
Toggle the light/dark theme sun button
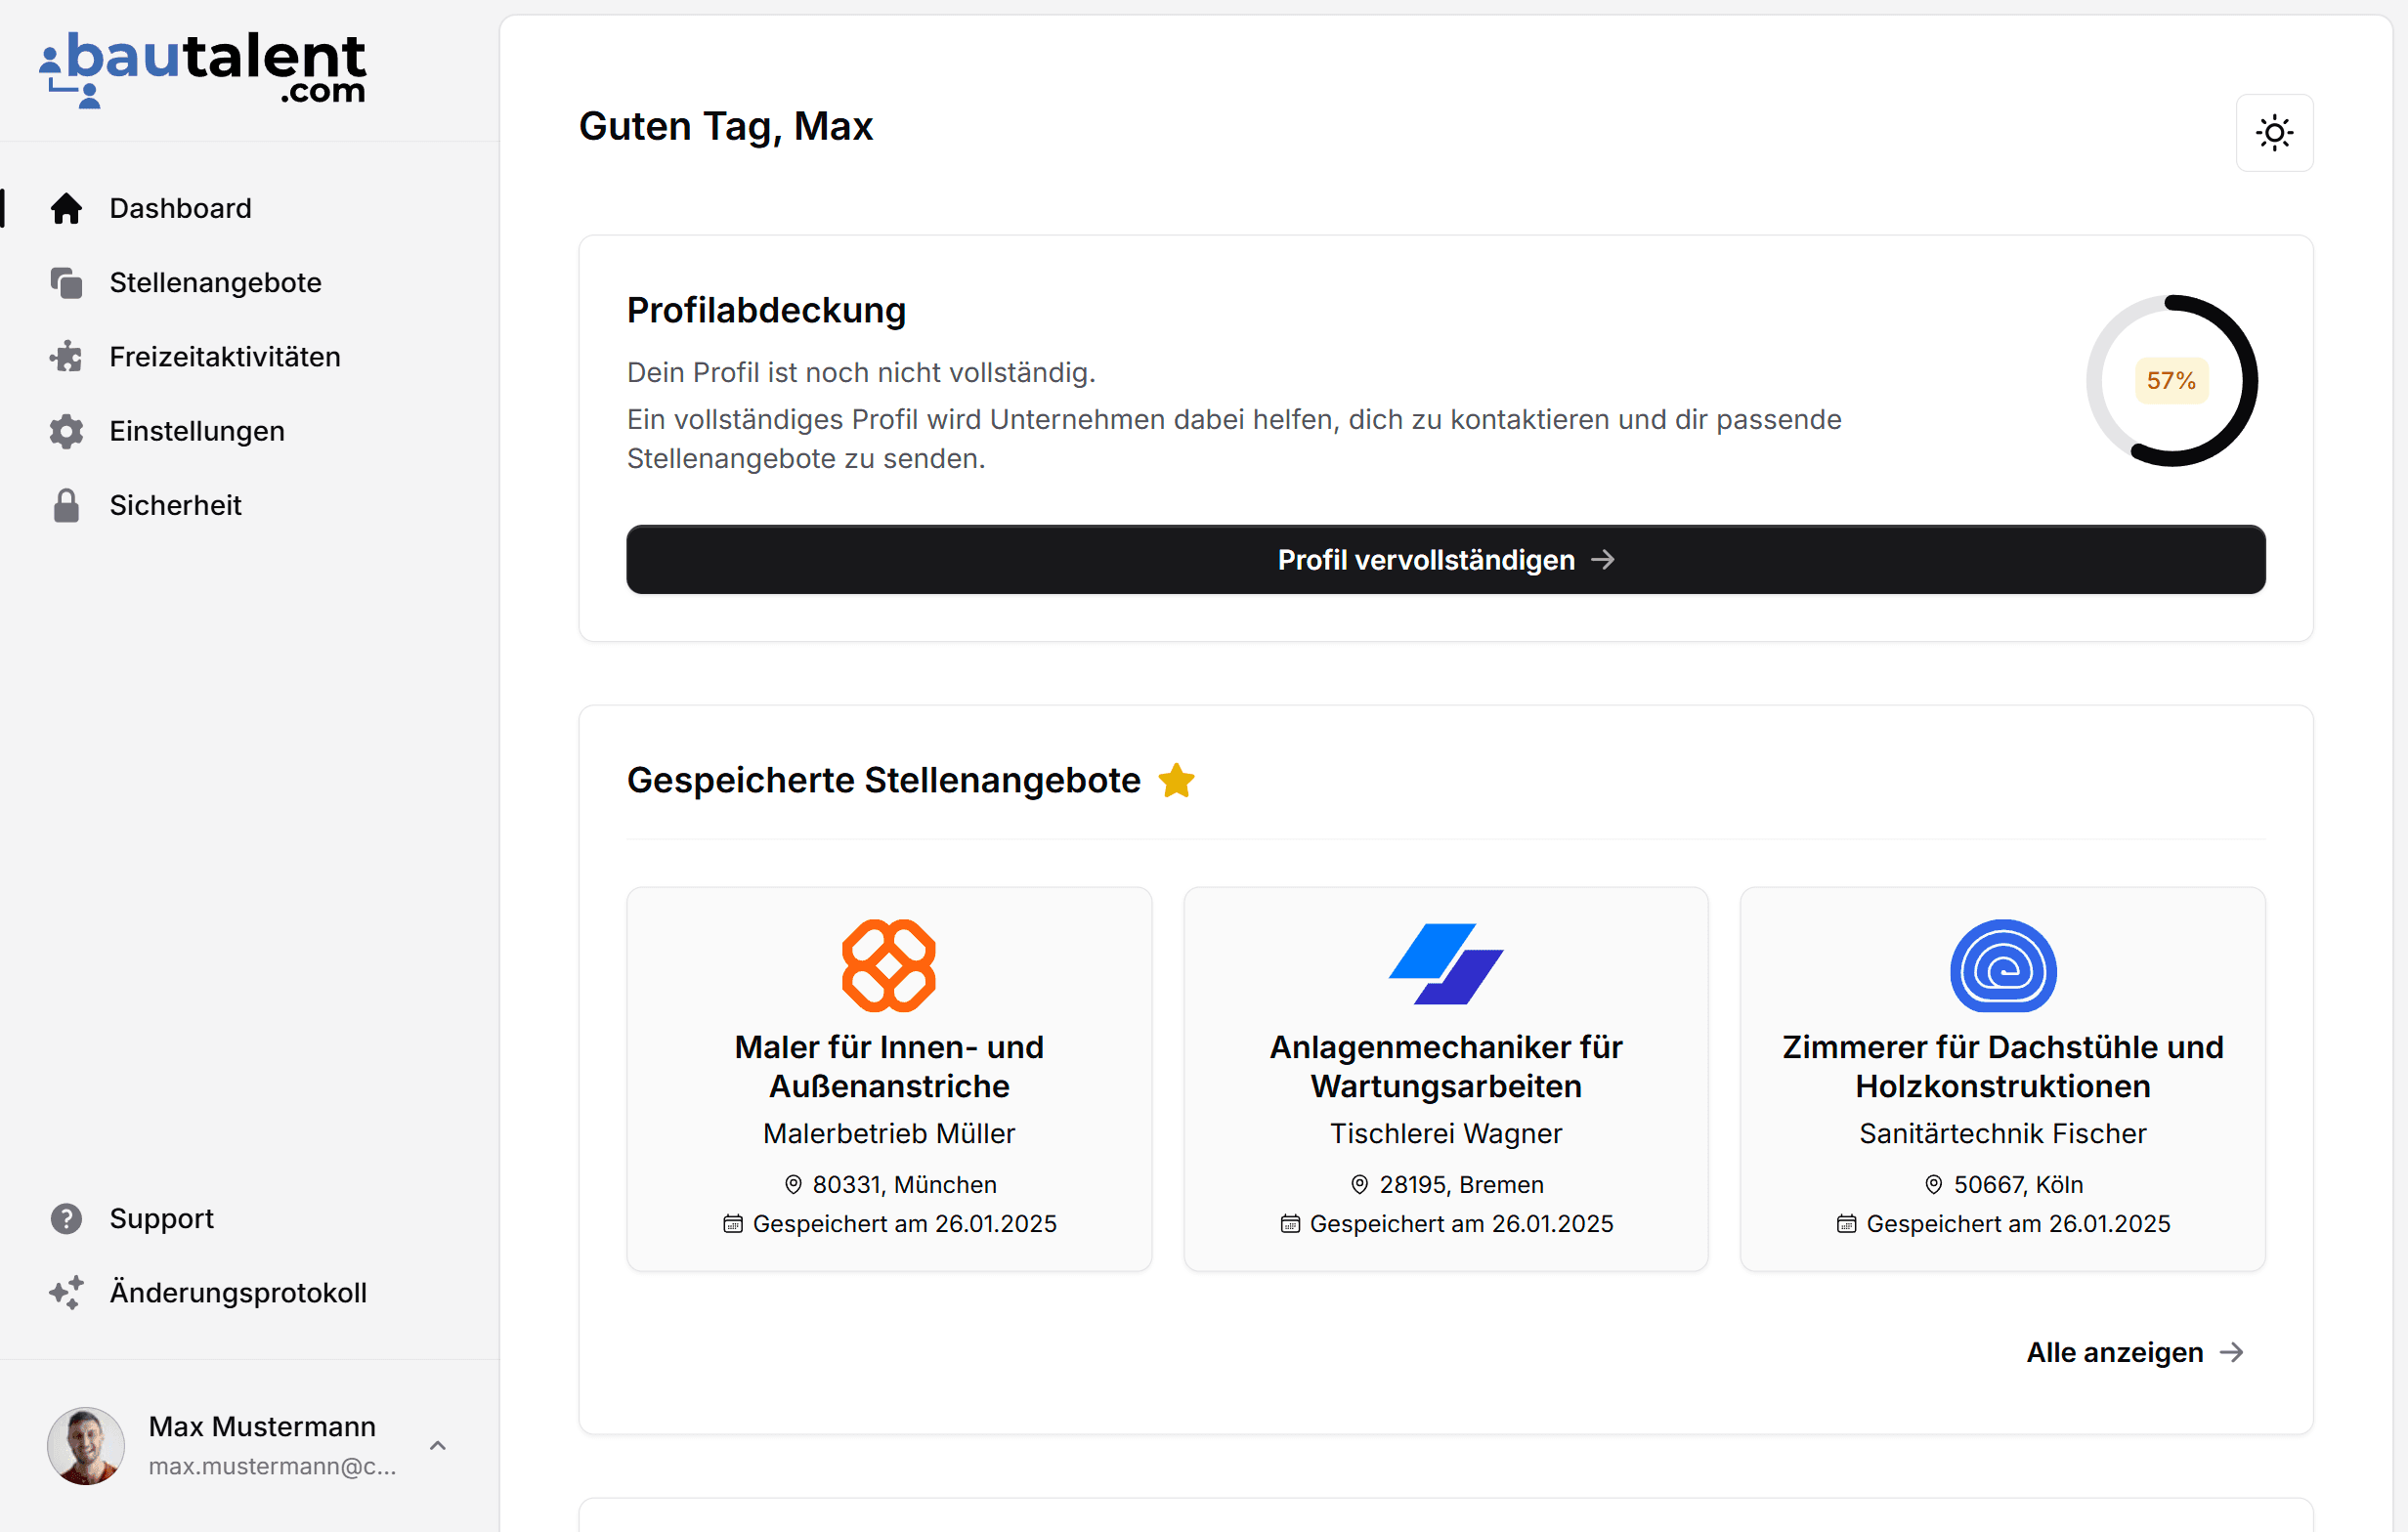(2274, 133)
